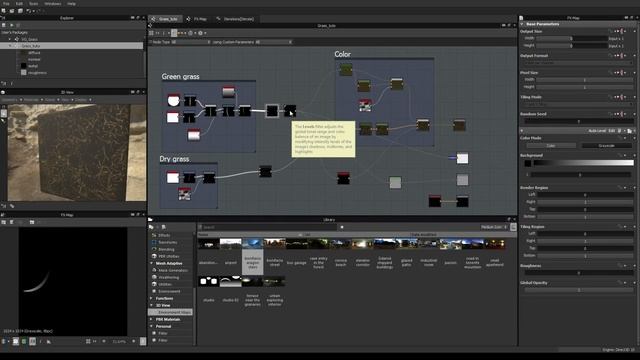Click the document icon in the parameters panel header
This screenshot has height=360, width=640.
[x=521, y=18]
